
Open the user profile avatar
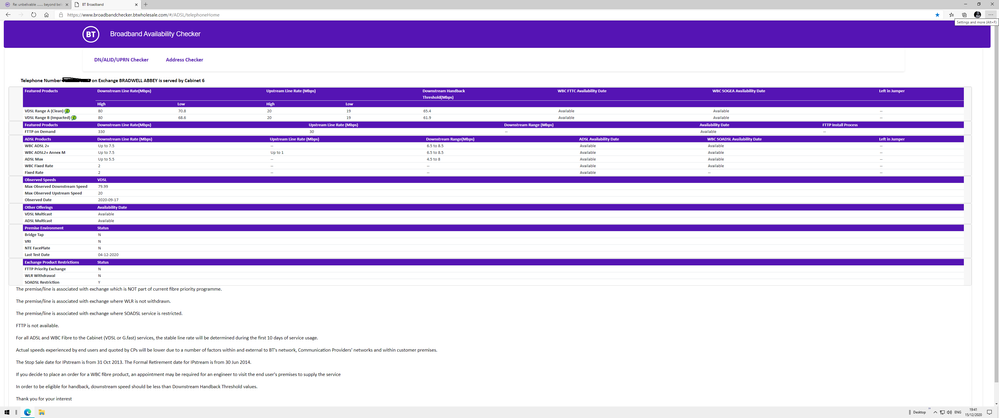pos(978,15)
